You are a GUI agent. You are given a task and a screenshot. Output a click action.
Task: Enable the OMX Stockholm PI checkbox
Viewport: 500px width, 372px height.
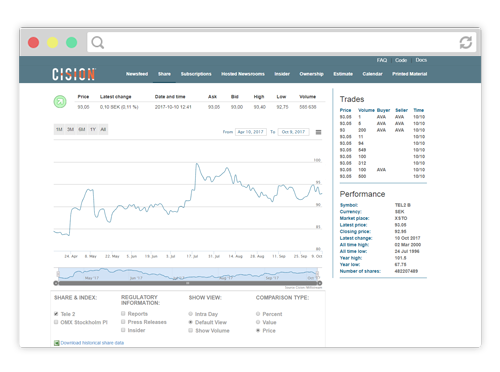[x=56, y=322]
